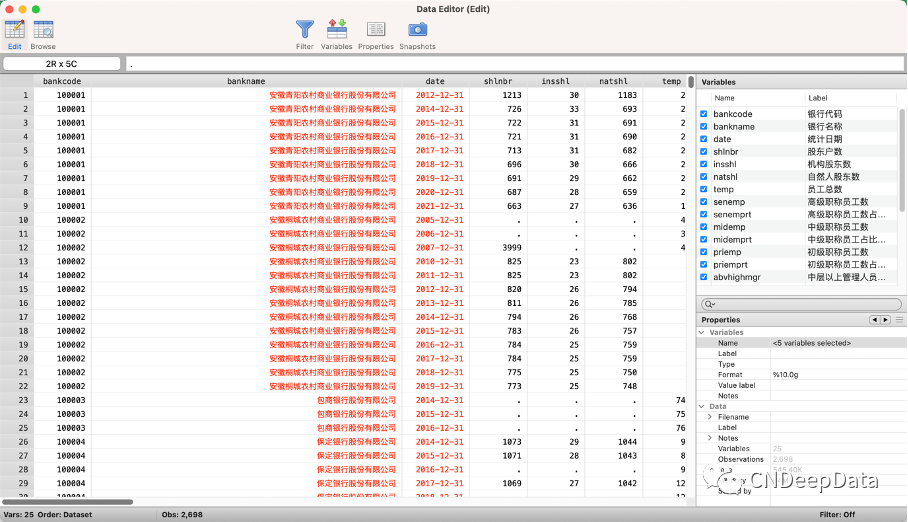The height and width of the screenshot is (522, 908).
Task: Click insshl value 33 in row 2
Action: 574,109
